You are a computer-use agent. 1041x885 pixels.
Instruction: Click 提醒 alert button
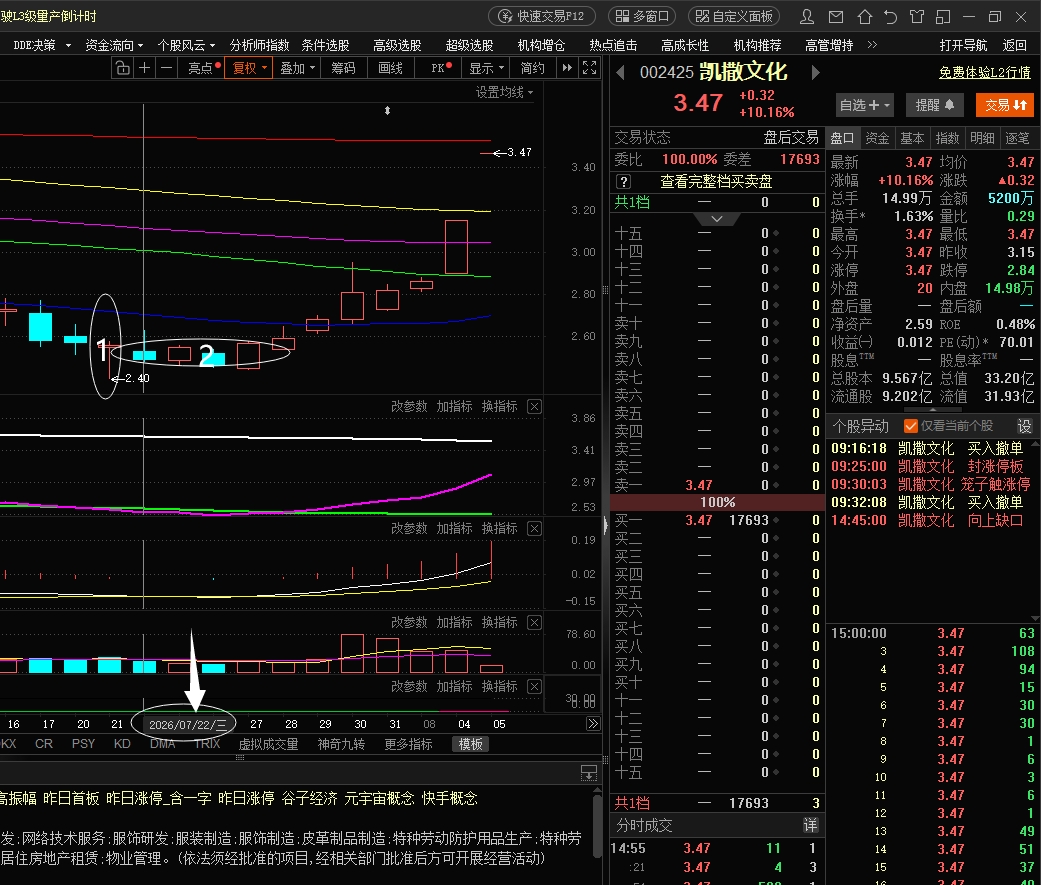(935, 105)
